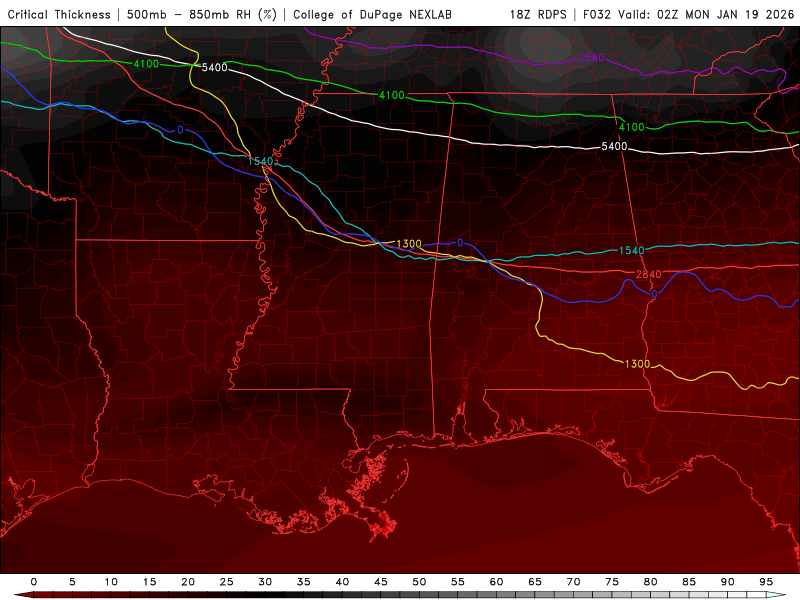Screen dimensions: 800x600
Task: Click the '60' colorbar tick label
Action: [x=496, y=582]
